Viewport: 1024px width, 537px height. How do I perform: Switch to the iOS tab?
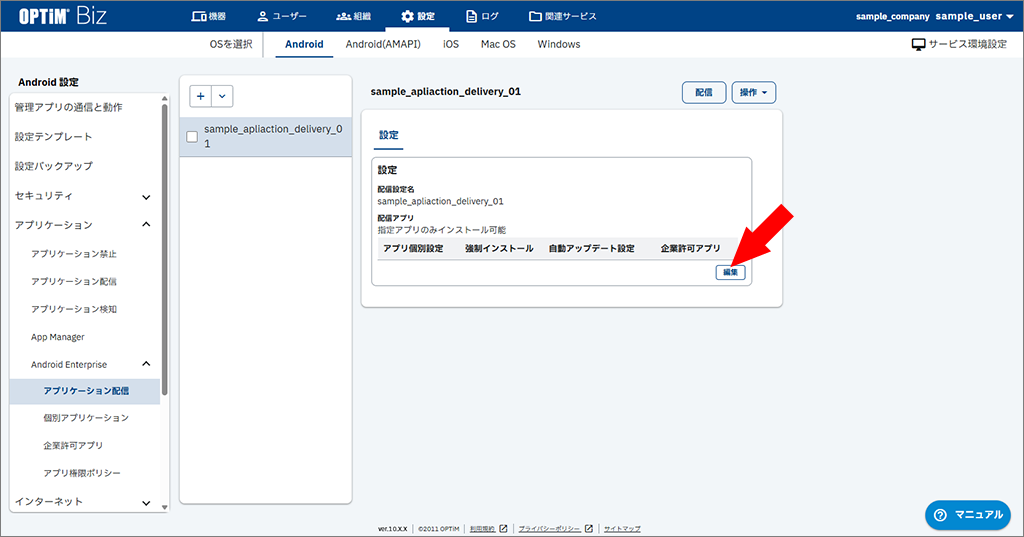pos(451,44)
